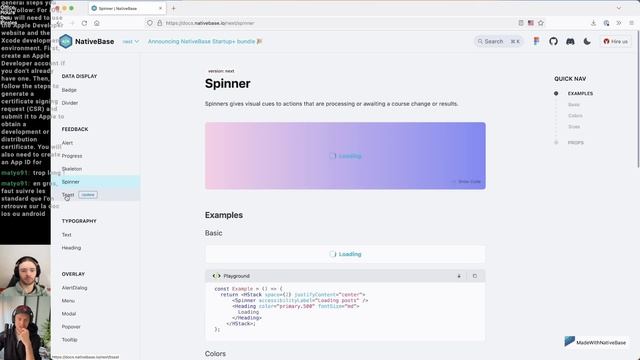Open Toast sidebar entry

click(68, 195)
